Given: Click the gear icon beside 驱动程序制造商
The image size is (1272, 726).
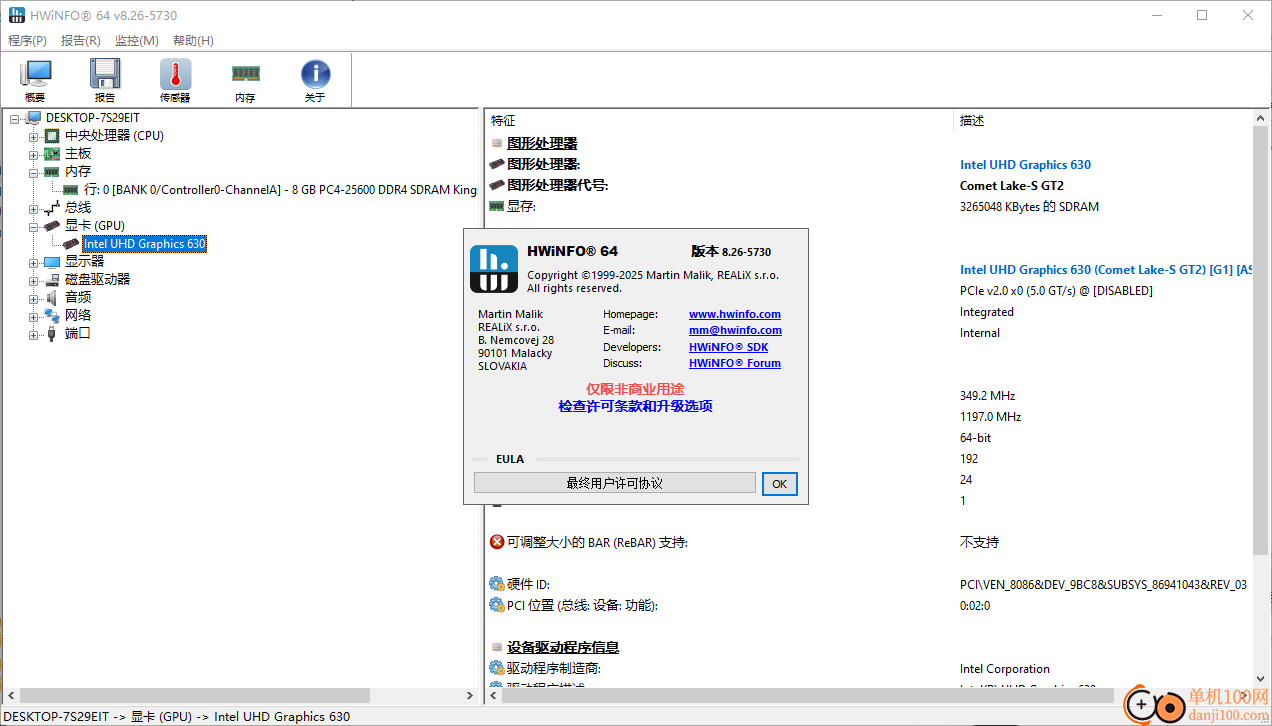Looking at the screenshot, I should [x=497, y=668].
